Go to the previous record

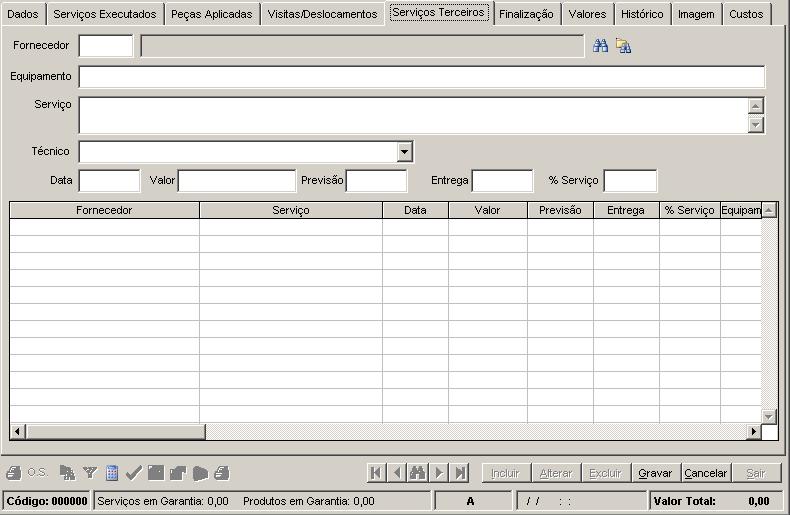point(397,473)
